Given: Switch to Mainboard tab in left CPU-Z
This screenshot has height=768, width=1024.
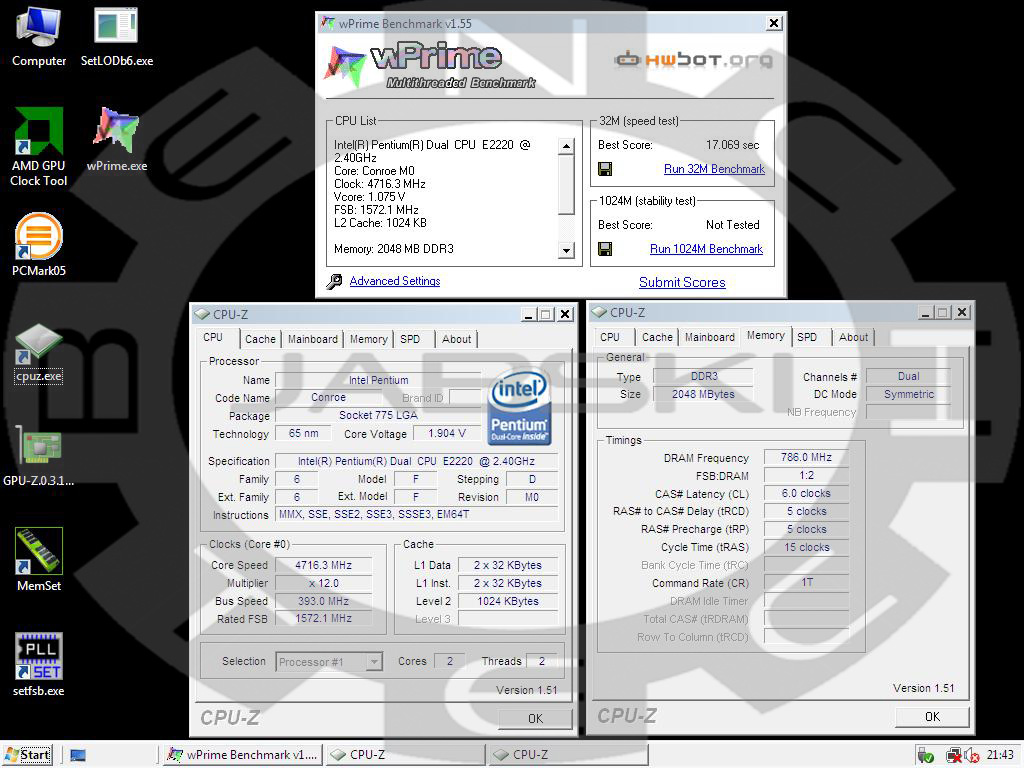Looking at the screenshot, I should coord(313,339).
